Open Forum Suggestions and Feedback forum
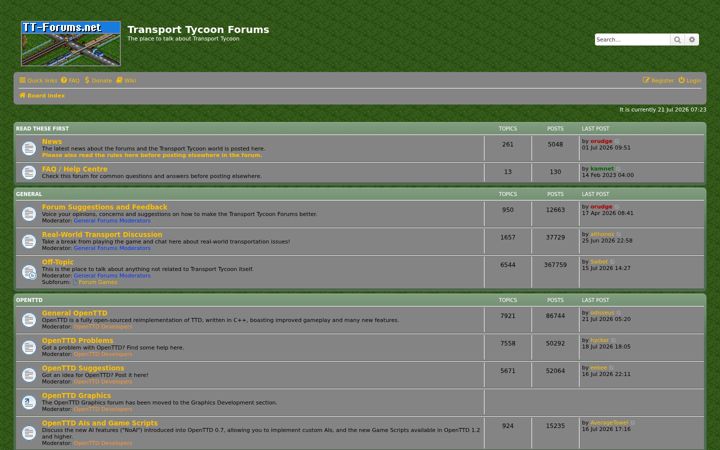This screenshot has height=450, width=720. point(105,207)
